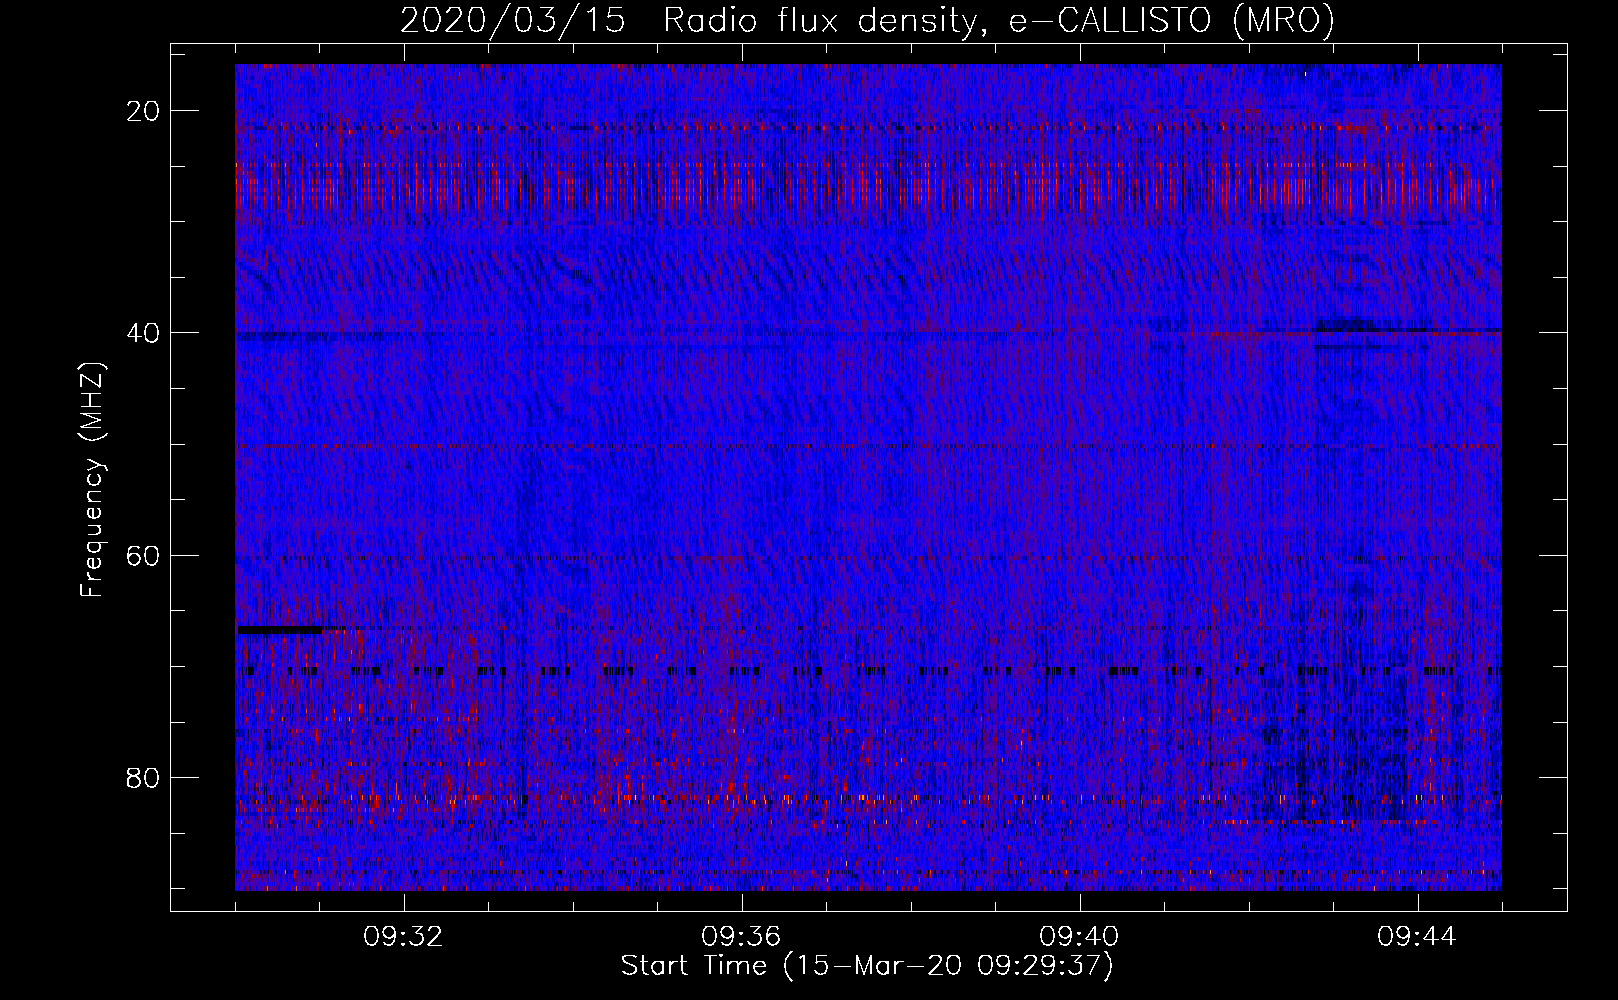1618x1000 pixels.
Task: Click the 'Frequency (MHZ)' y-axis label
Action: (x=92, y=481)
